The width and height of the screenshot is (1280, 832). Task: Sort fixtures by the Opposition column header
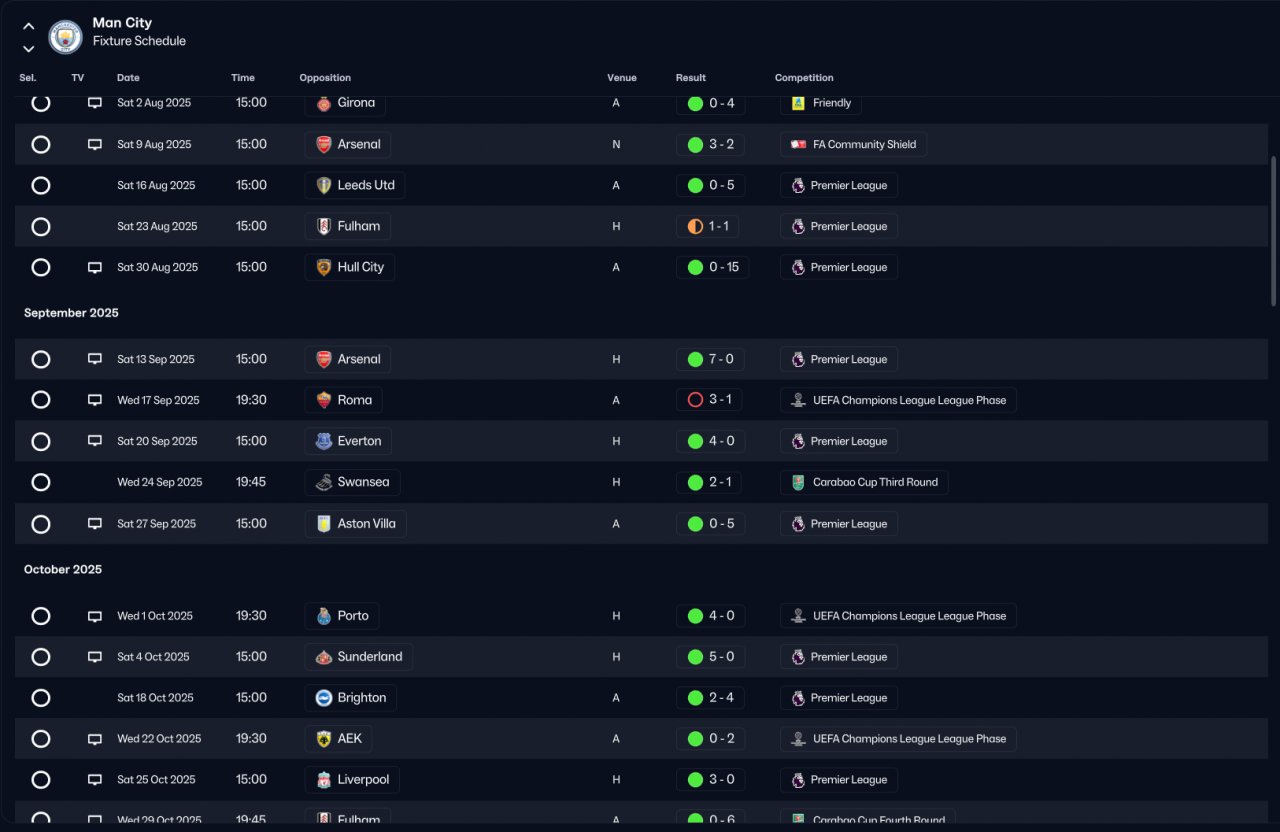325,78
